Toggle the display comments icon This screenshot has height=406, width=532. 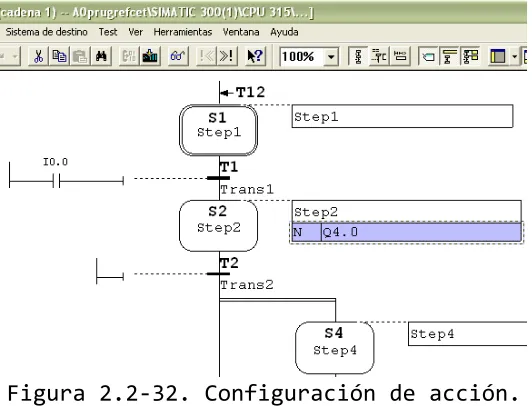(x=429, y=56)
